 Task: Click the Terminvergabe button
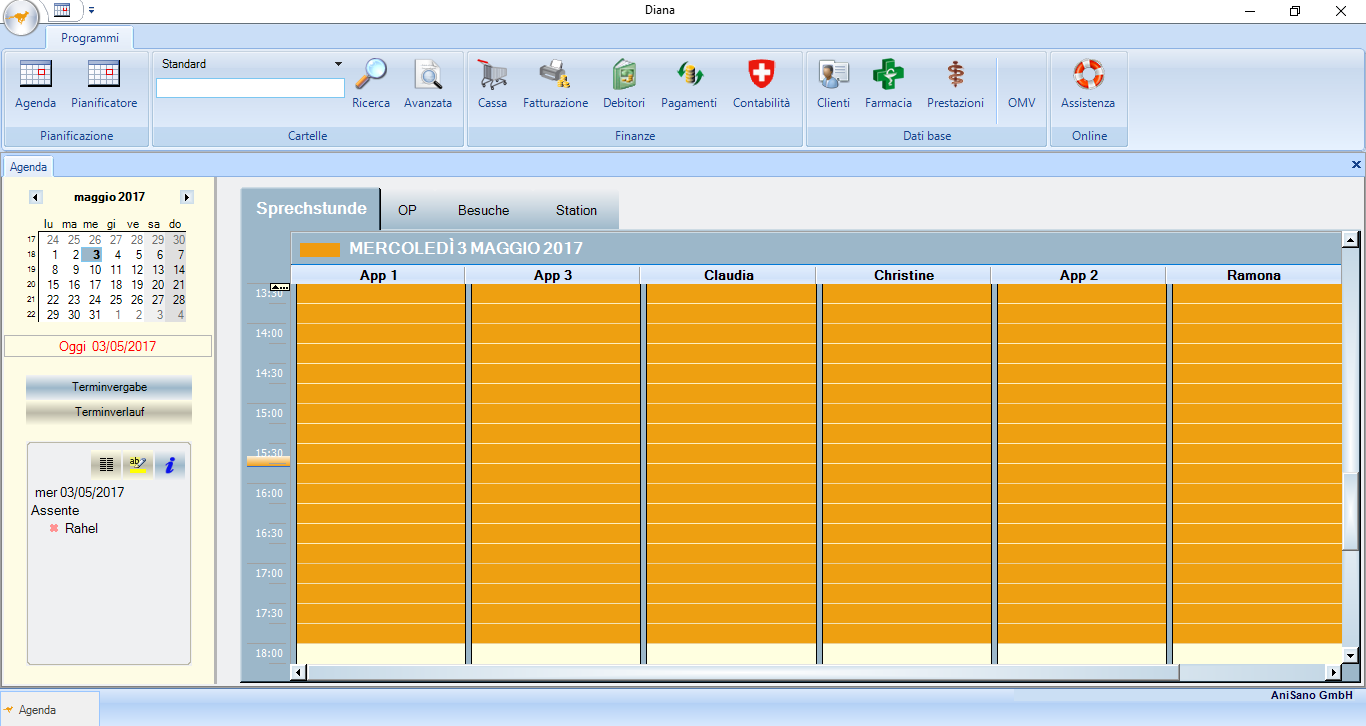[109, 387]
